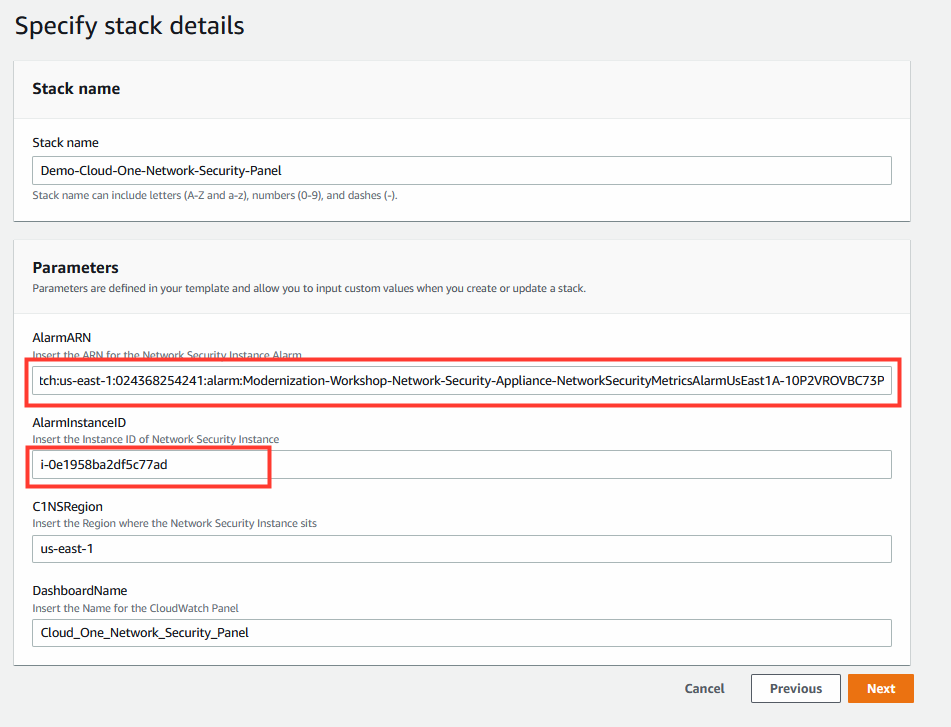951x727 pixels.
Task: Click the 'Parameters are defined in your template' description
Action: (309, 288)
